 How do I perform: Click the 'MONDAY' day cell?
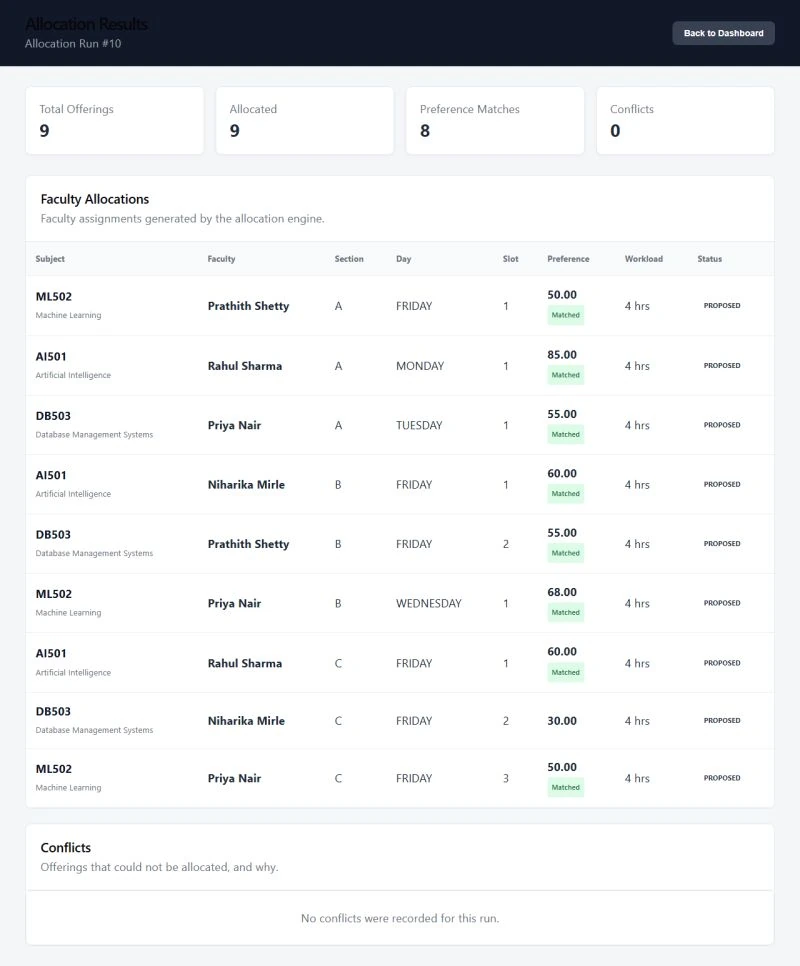[x=419, y=366]
